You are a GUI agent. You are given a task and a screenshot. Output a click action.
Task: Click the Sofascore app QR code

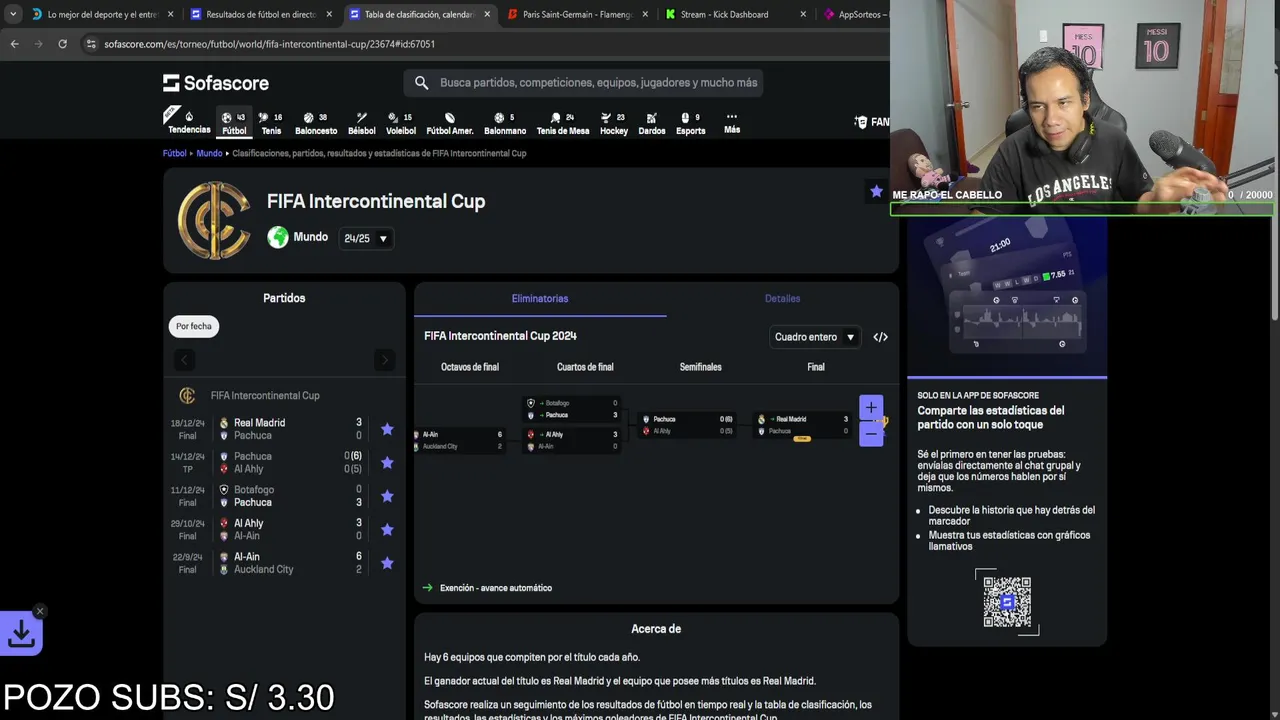1007,602
